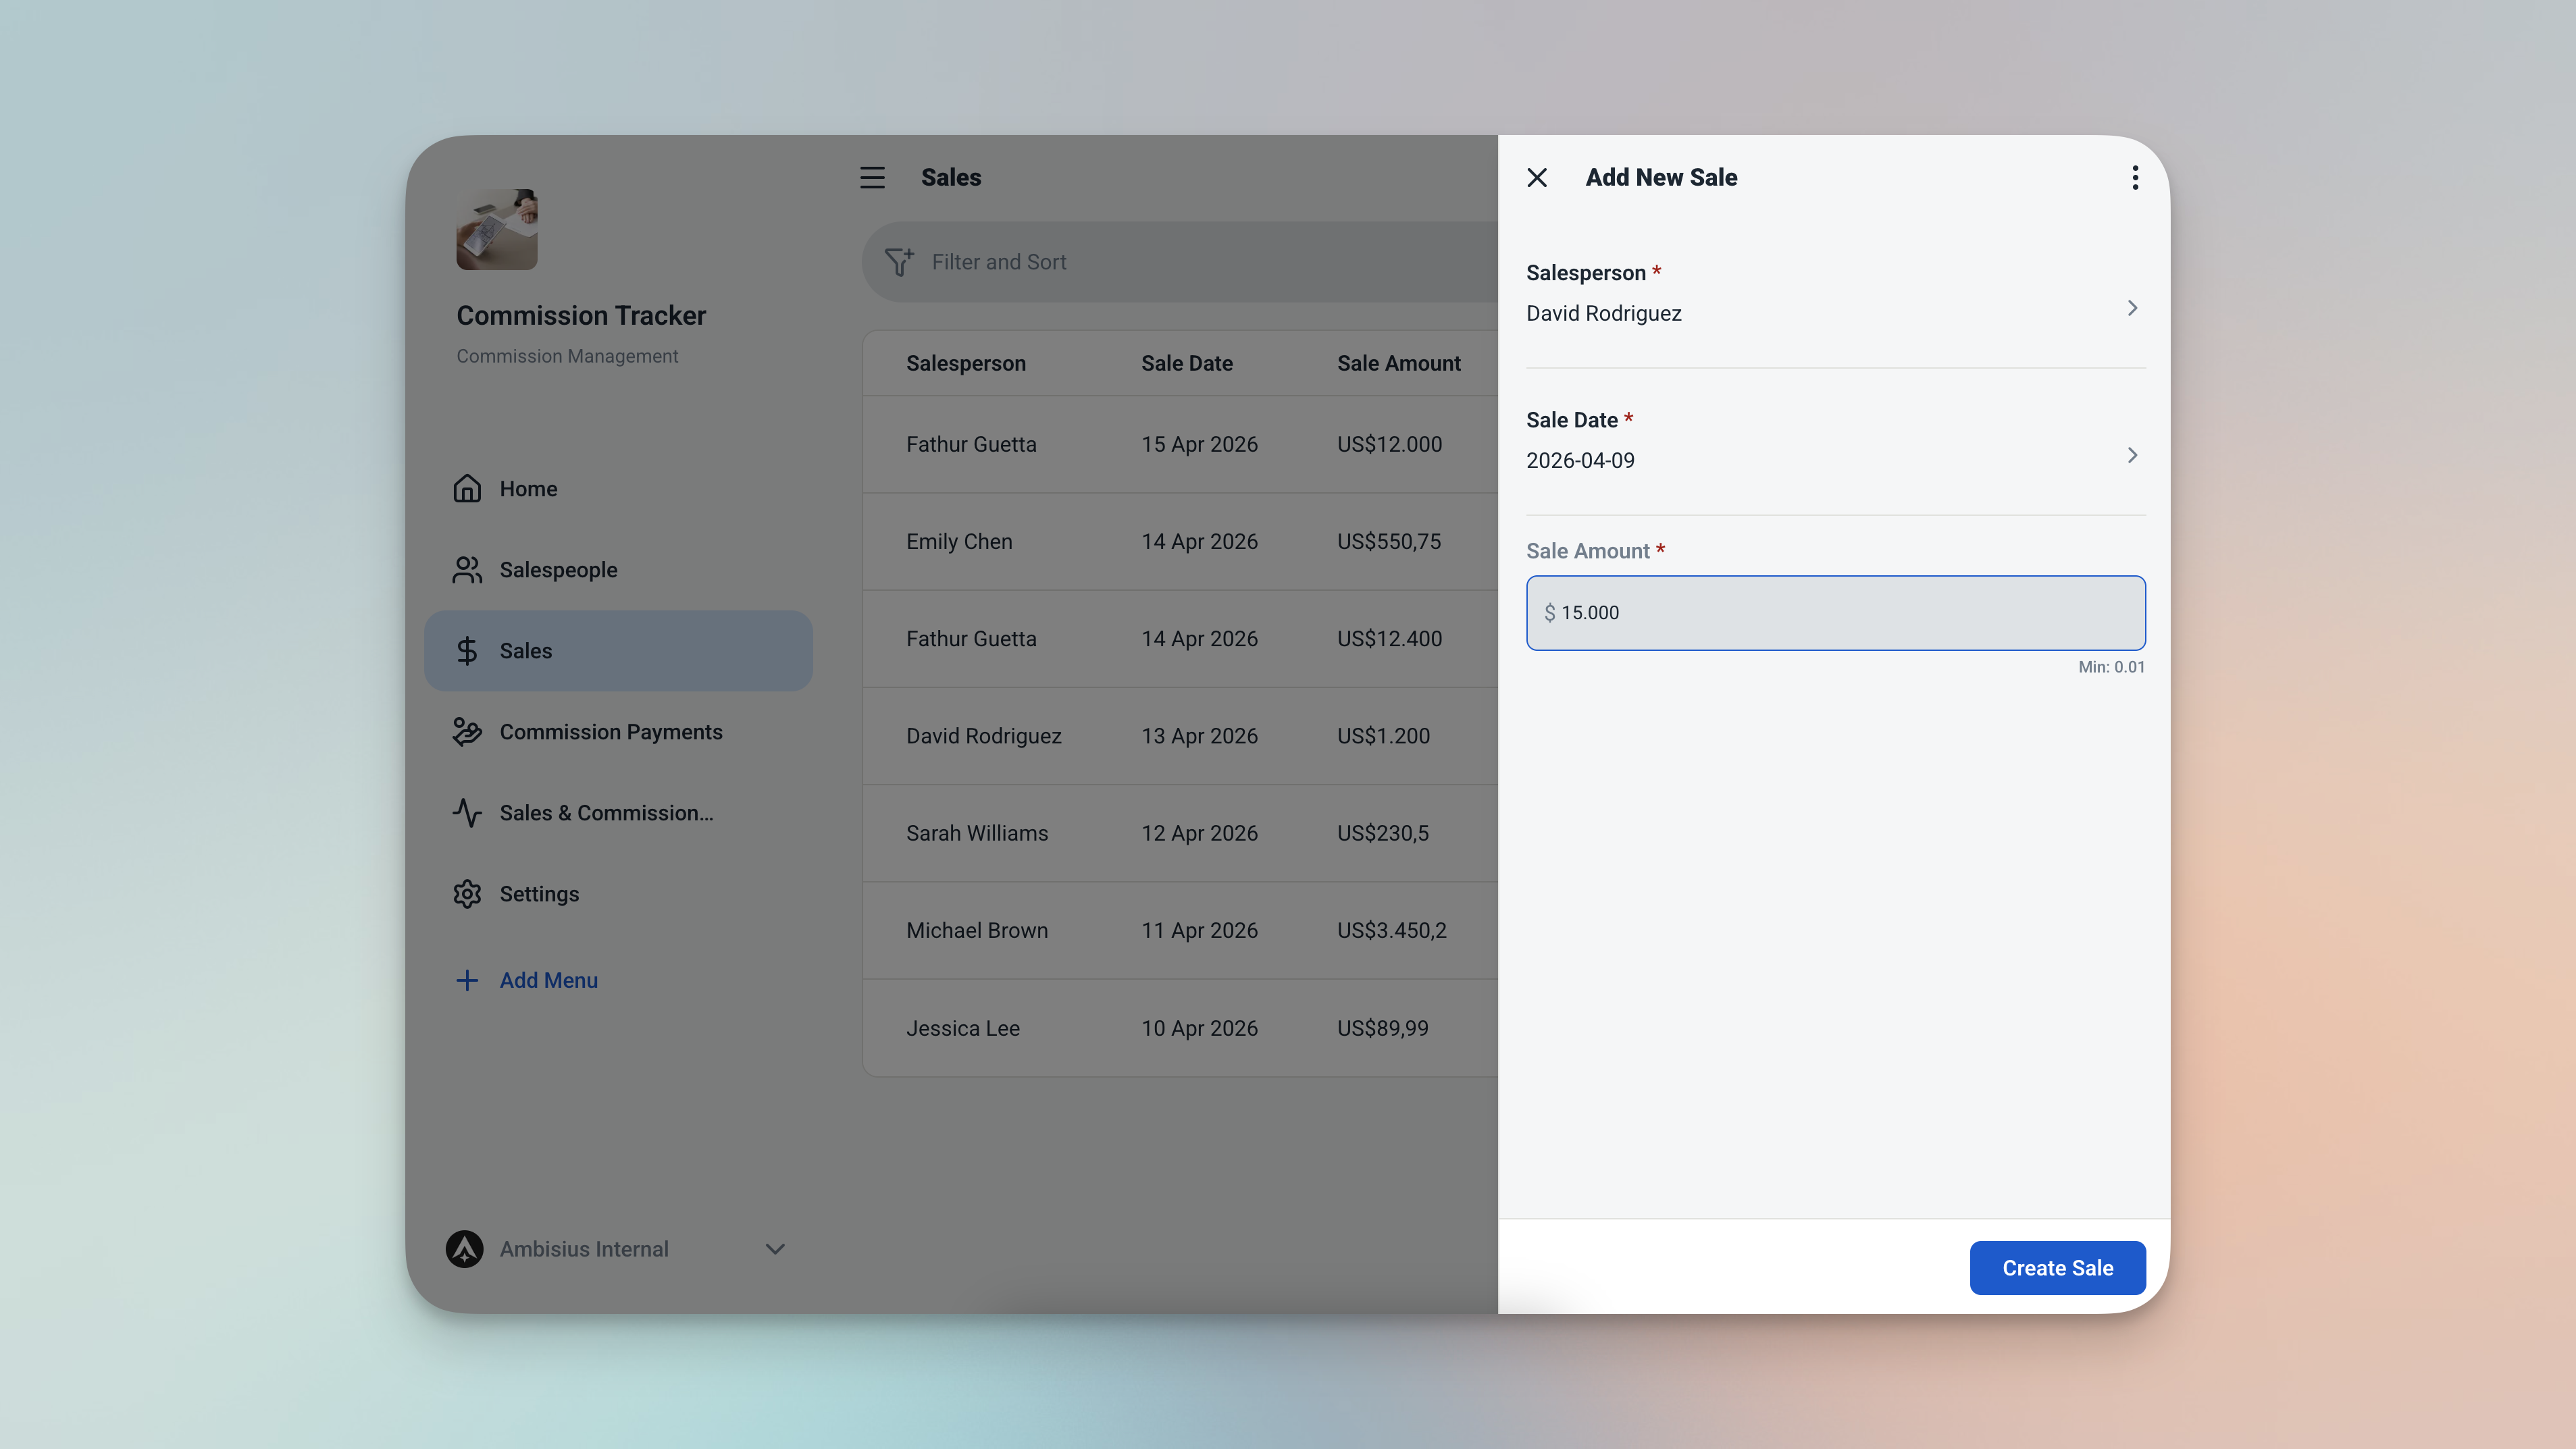The width and height of the screenshot is (2576, 1449).
Task: Click the Commission Payments hand-coins icon
Action: coord(467,732)
